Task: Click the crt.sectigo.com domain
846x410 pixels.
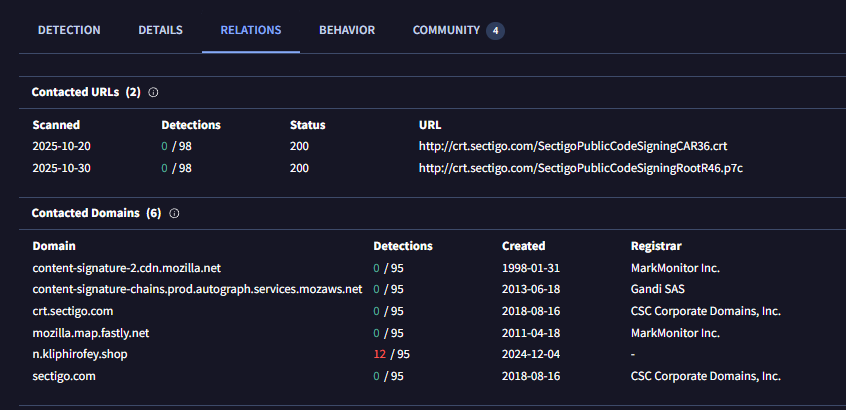Action: pyautogui.click(x=73, y=311)
